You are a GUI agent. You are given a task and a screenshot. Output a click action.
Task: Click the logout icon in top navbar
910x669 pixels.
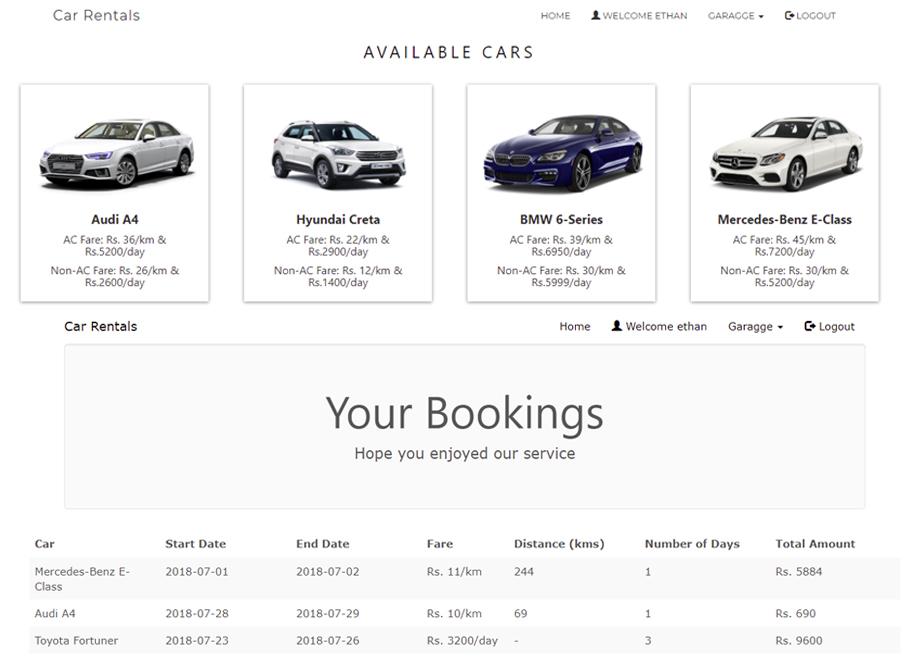(x=789, y=15)
